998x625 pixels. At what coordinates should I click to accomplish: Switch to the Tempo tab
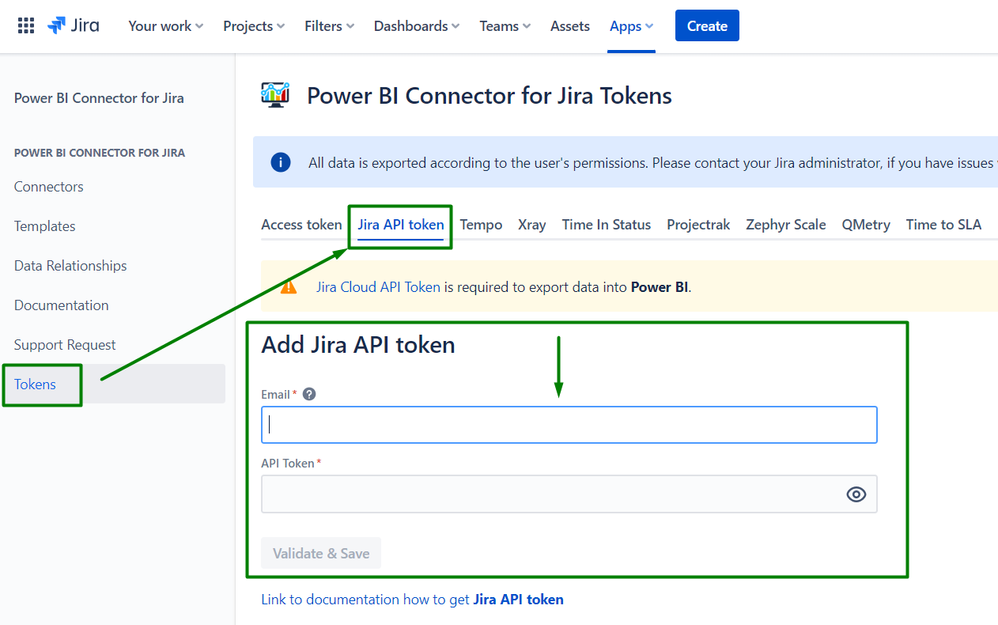click(x=481, y=225)
